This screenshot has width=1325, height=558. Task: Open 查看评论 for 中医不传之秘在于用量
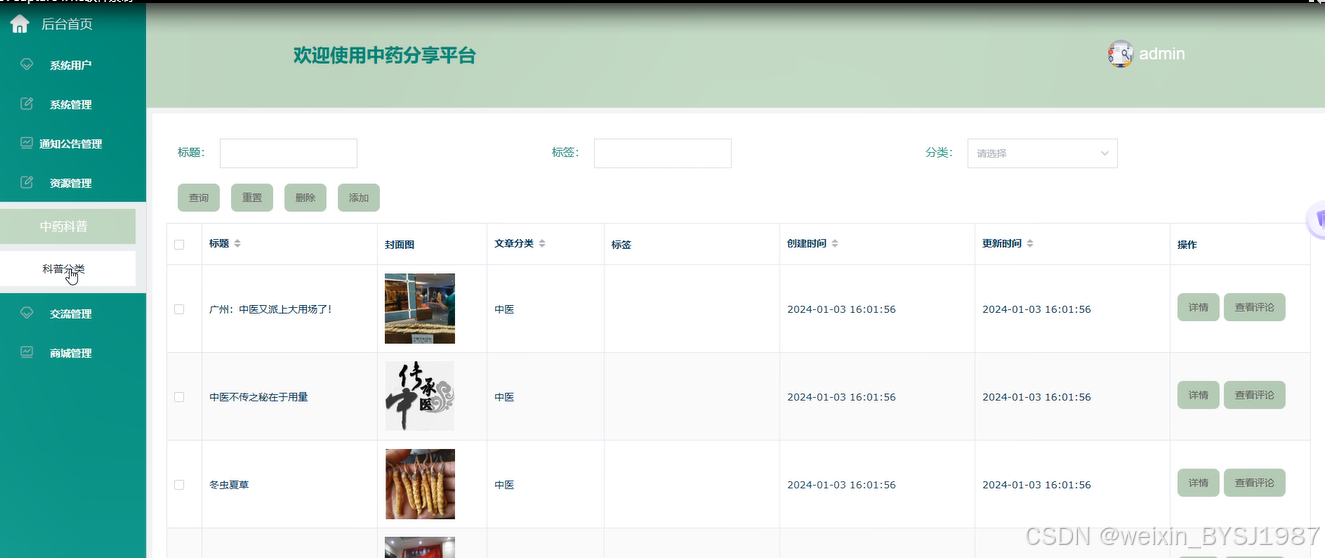pyautogui.click(x=1254, y=395)
